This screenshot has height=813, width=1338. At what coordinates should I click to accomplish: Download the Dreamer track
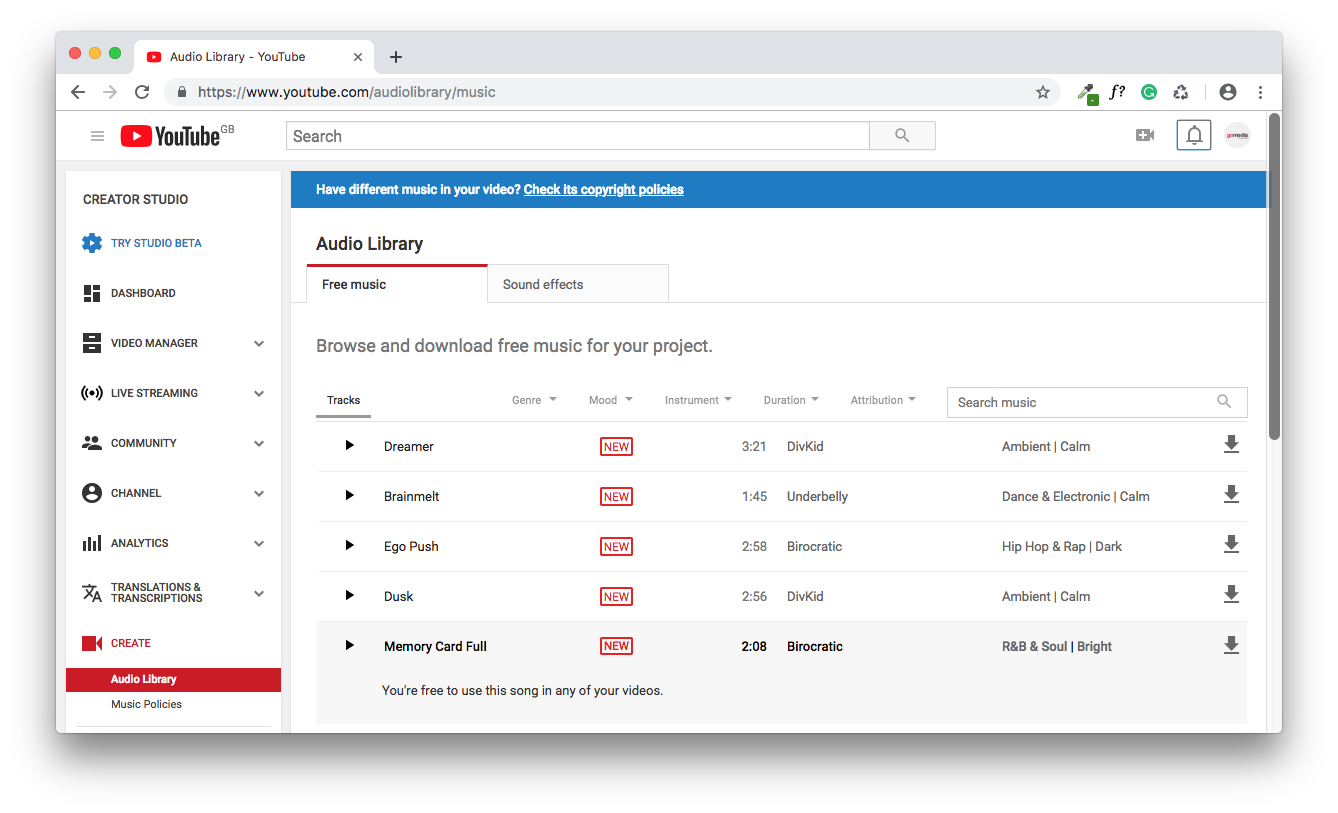pyautogui.click(x=1231, y=445)
